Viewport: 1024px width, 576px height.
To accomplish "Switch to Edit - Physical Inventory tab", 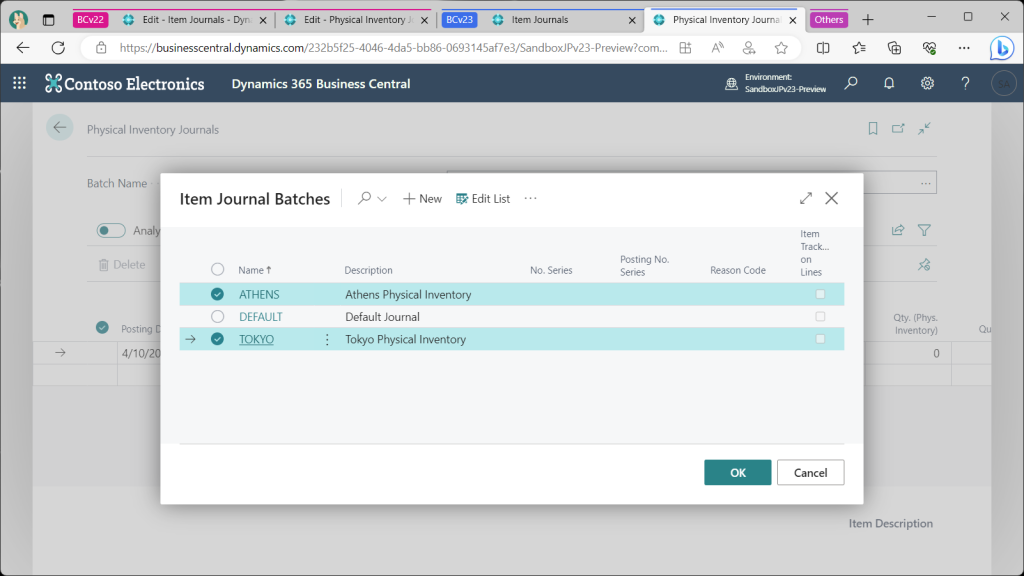I will click(357, 20).
